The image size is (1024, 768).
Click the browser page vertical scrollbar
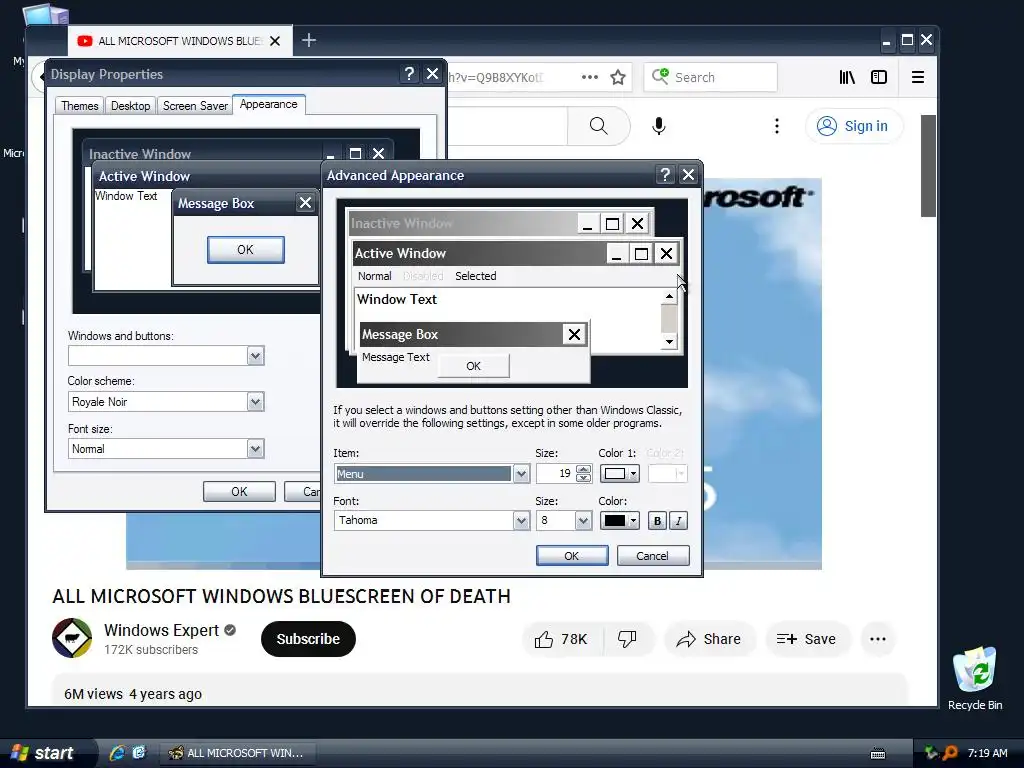[928, 166]
